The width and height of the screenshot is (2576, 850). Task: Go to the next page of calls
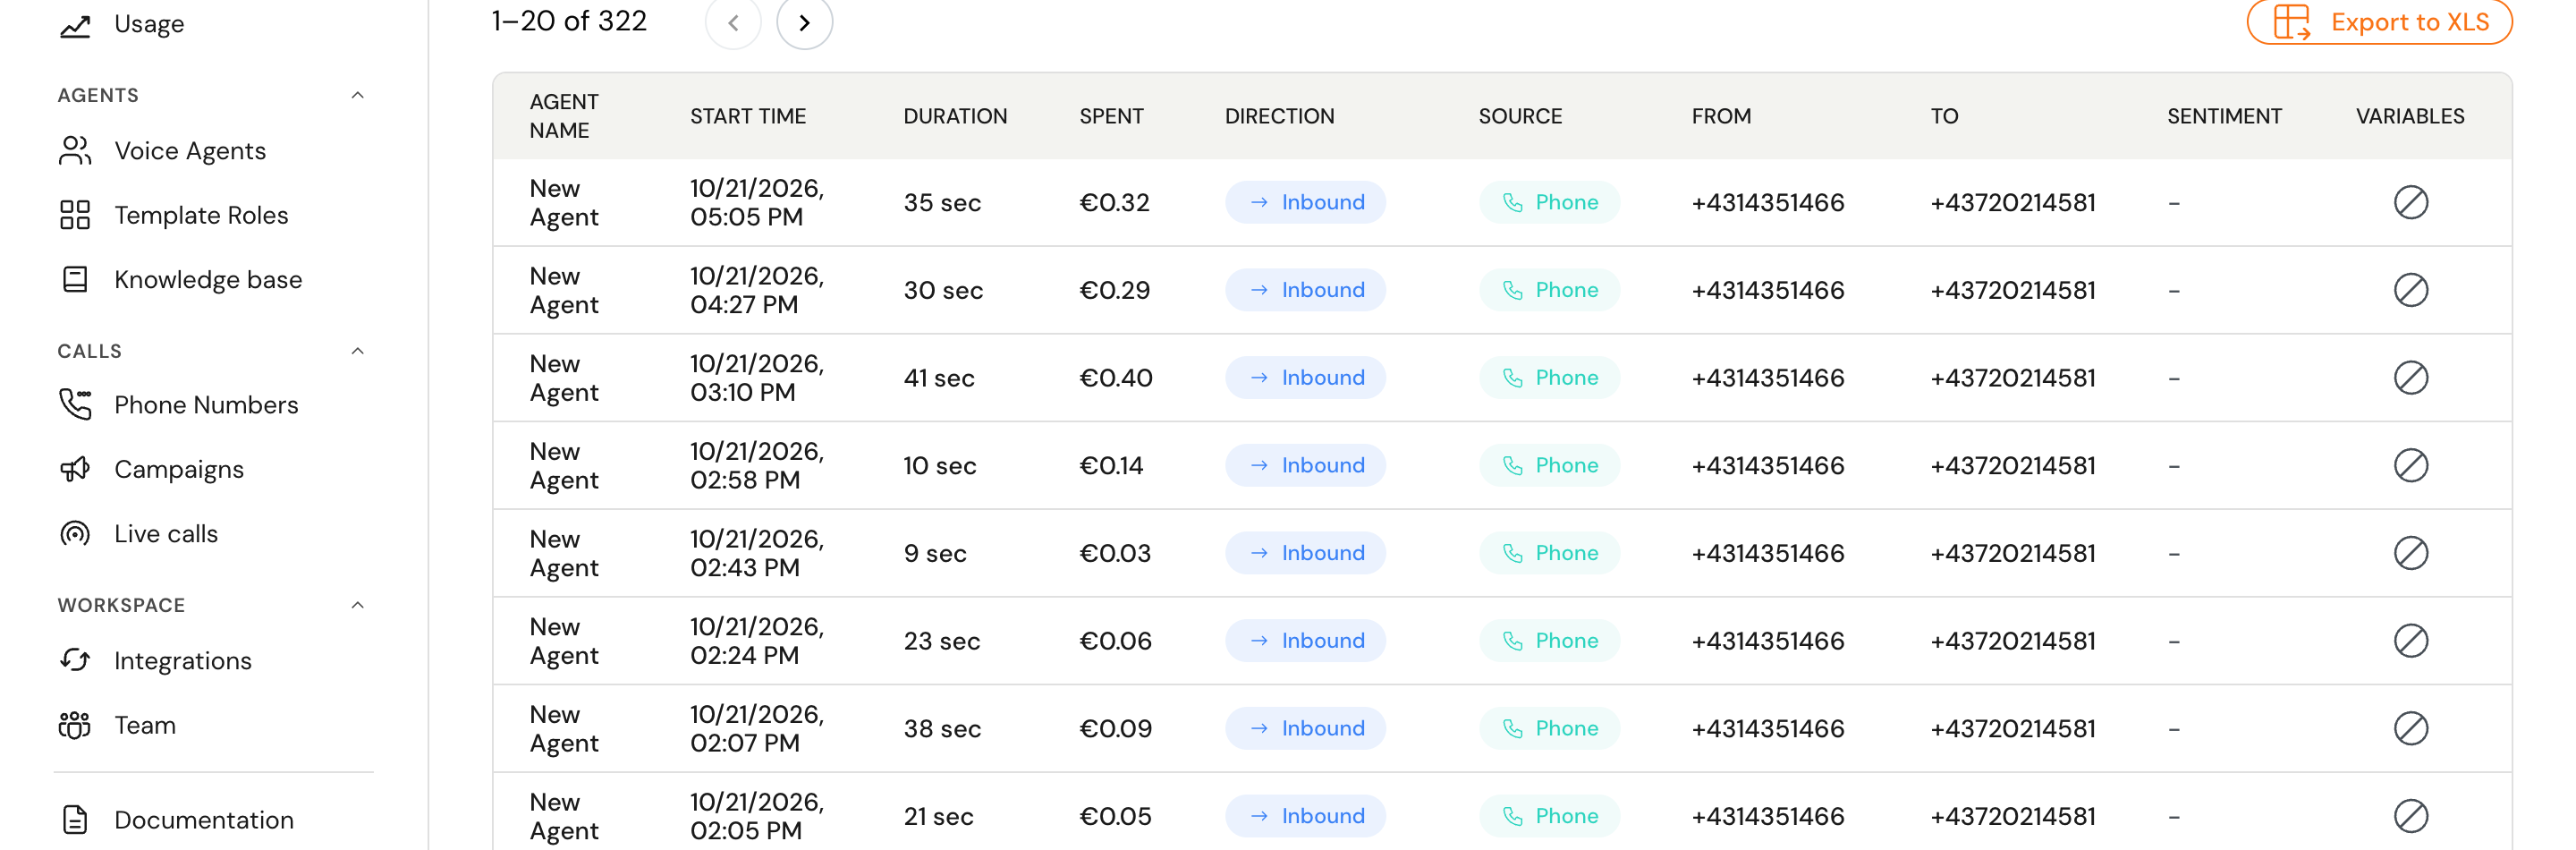point(805,22)
